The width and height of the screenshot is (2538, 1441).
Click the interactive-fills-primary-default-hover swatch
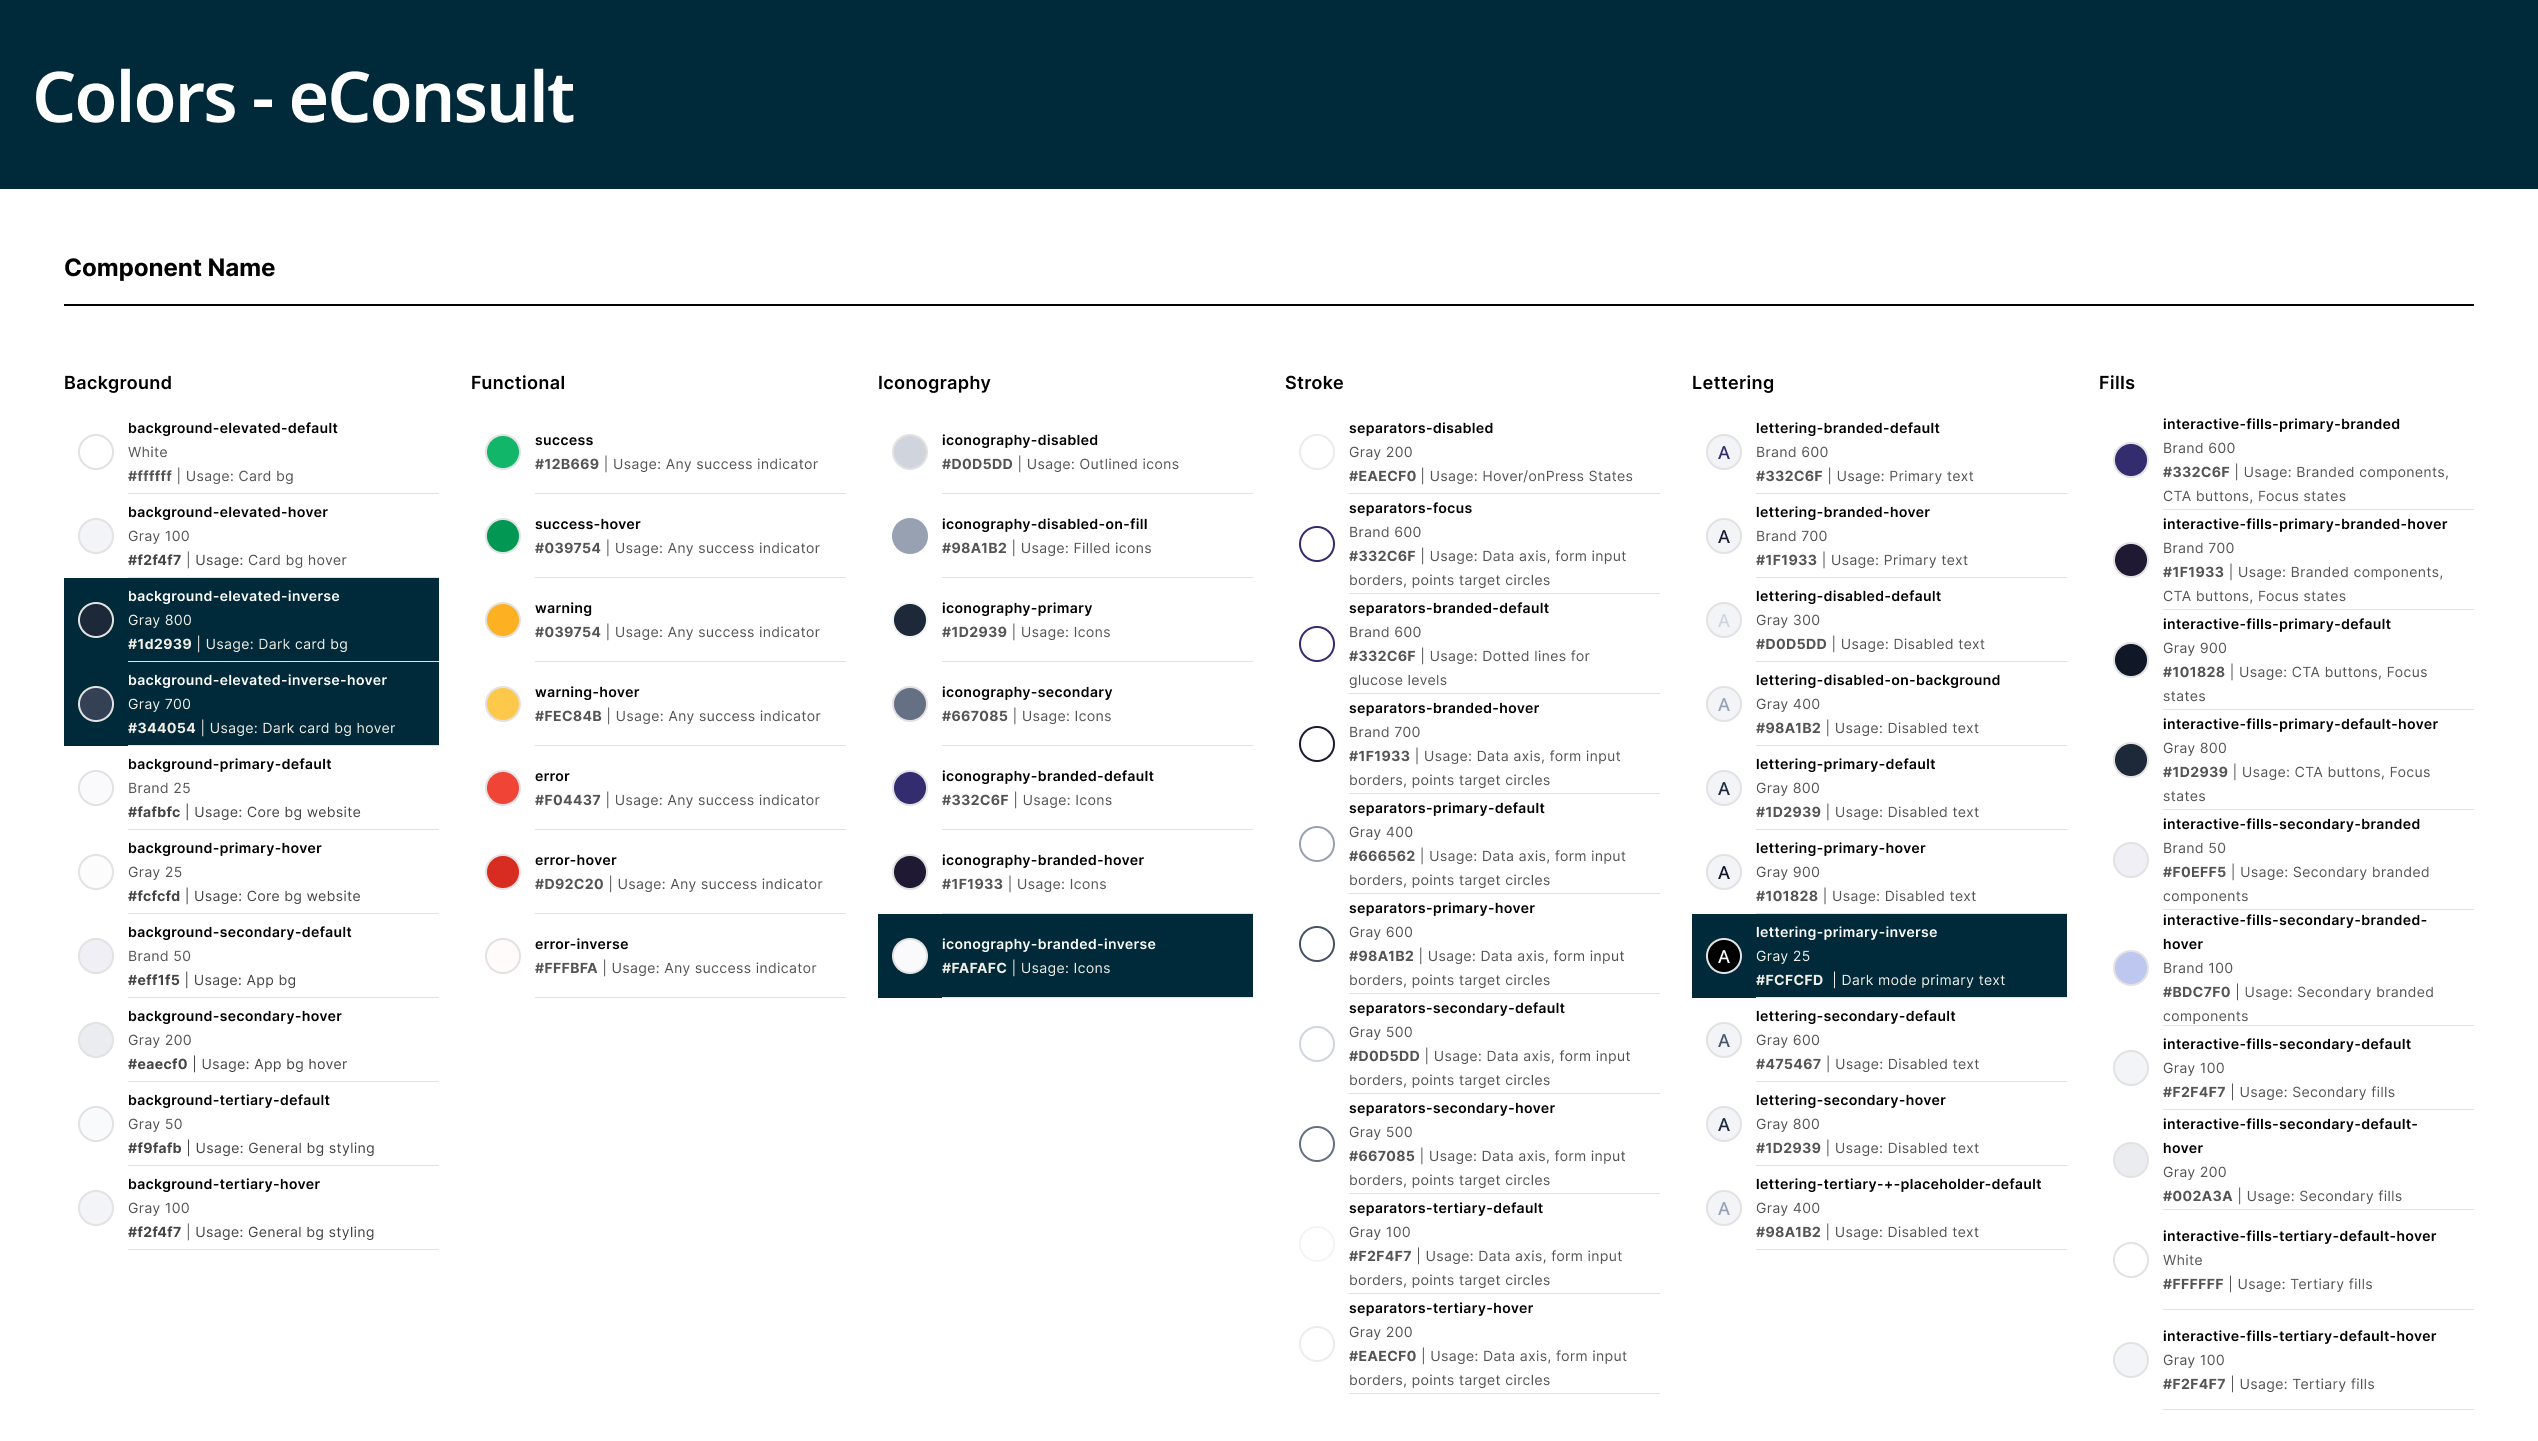[x=2131, y=760]
